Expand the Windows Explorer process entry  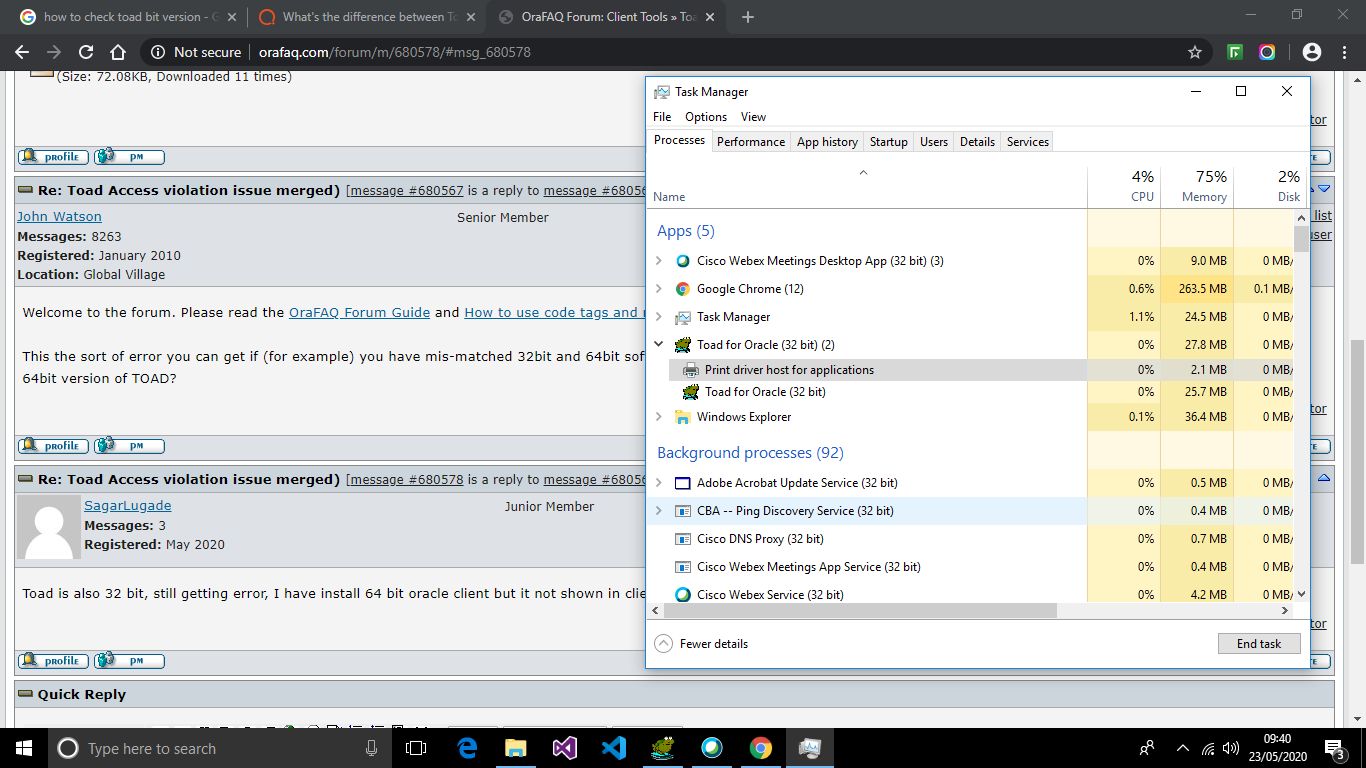(658, 417)
